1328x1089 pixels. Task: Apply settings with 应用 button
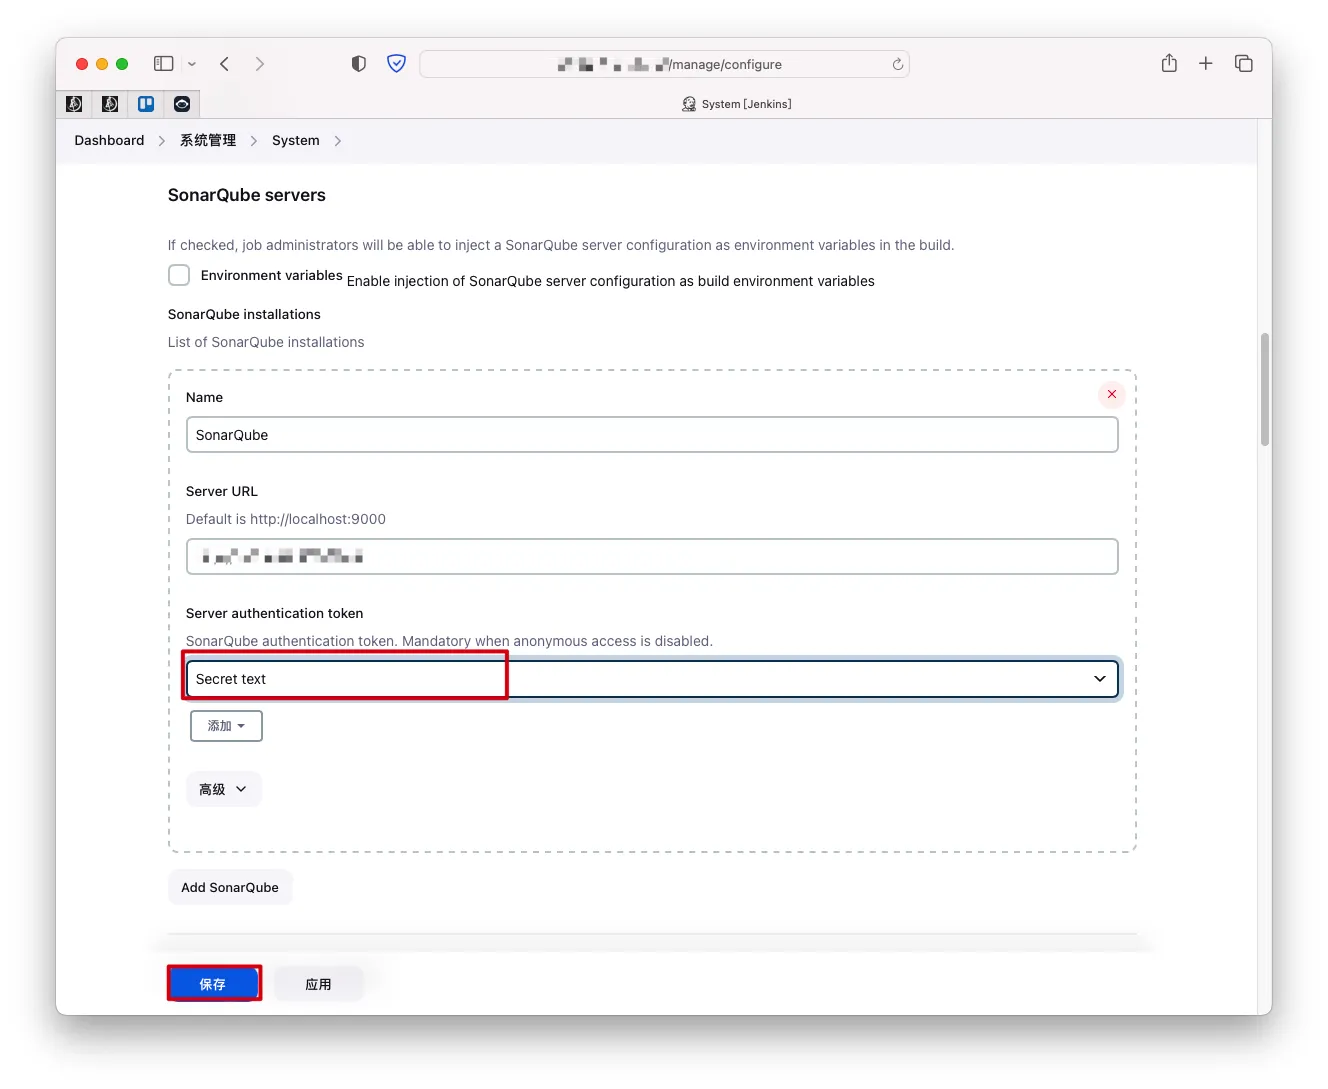click(318, 984)
